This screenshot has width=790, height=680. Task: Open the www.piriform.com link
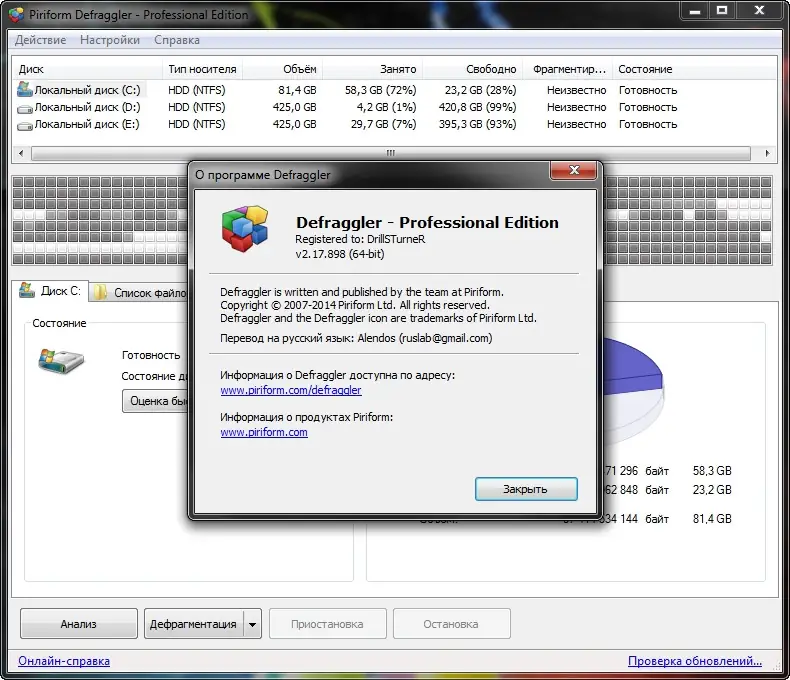click(x=264, y=432)
